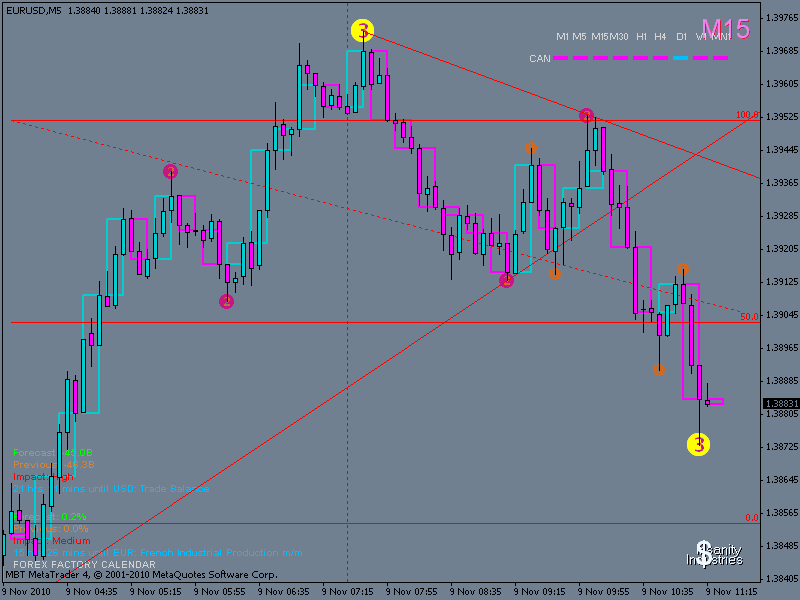This screenshot has height=600, width=800.
Task: Select the D1 timeframe label
Action: click(x=682, y=37)
